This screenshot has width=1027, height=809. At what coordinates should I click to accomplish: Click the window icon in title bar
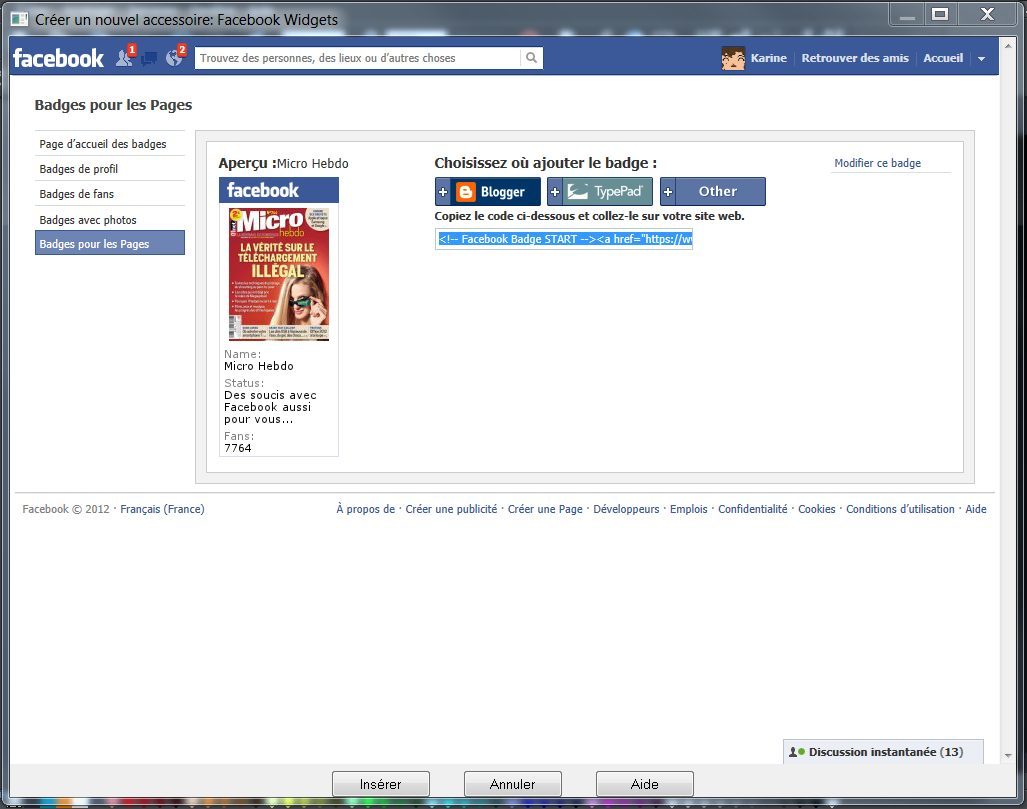[20, 19]
